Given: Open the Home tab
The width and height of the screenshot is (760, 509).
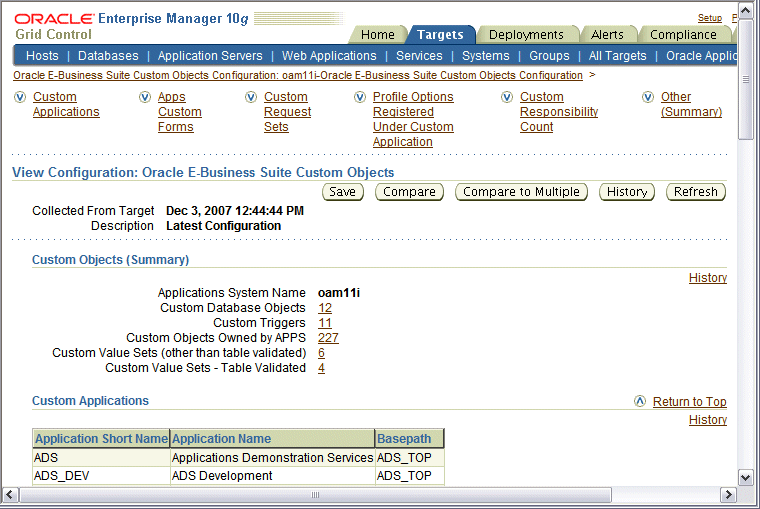Looking at the screenshot, I should point(378,35).
